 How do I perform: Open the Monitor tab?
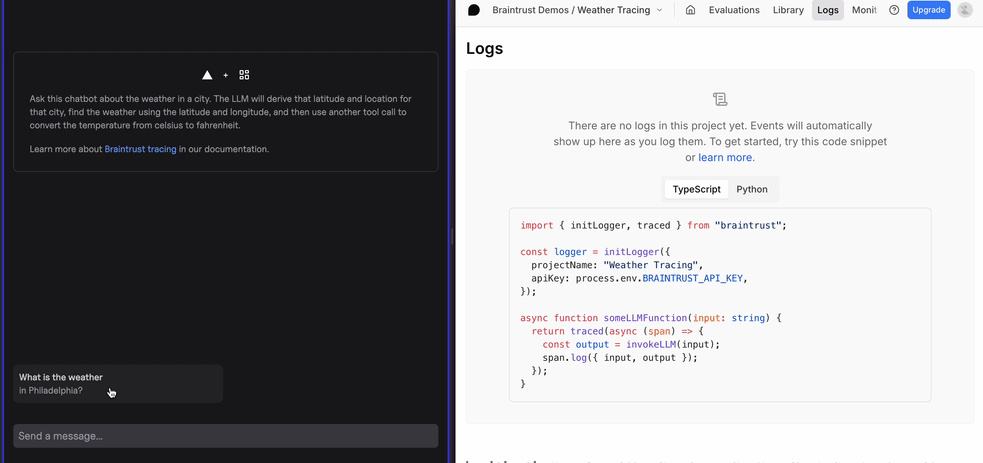[x=864, y=10]
